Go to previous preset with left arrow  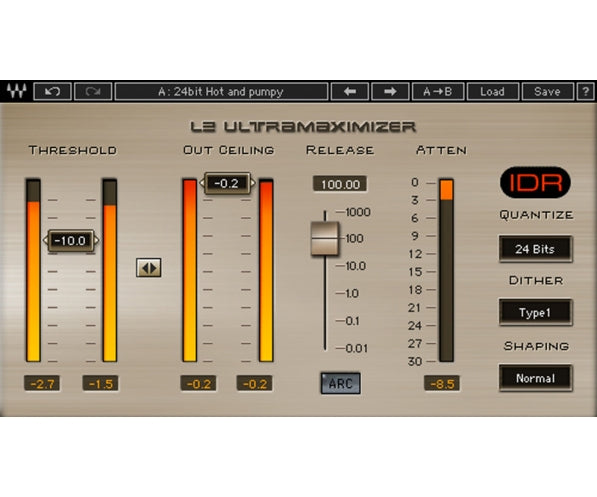pos(350,91)
